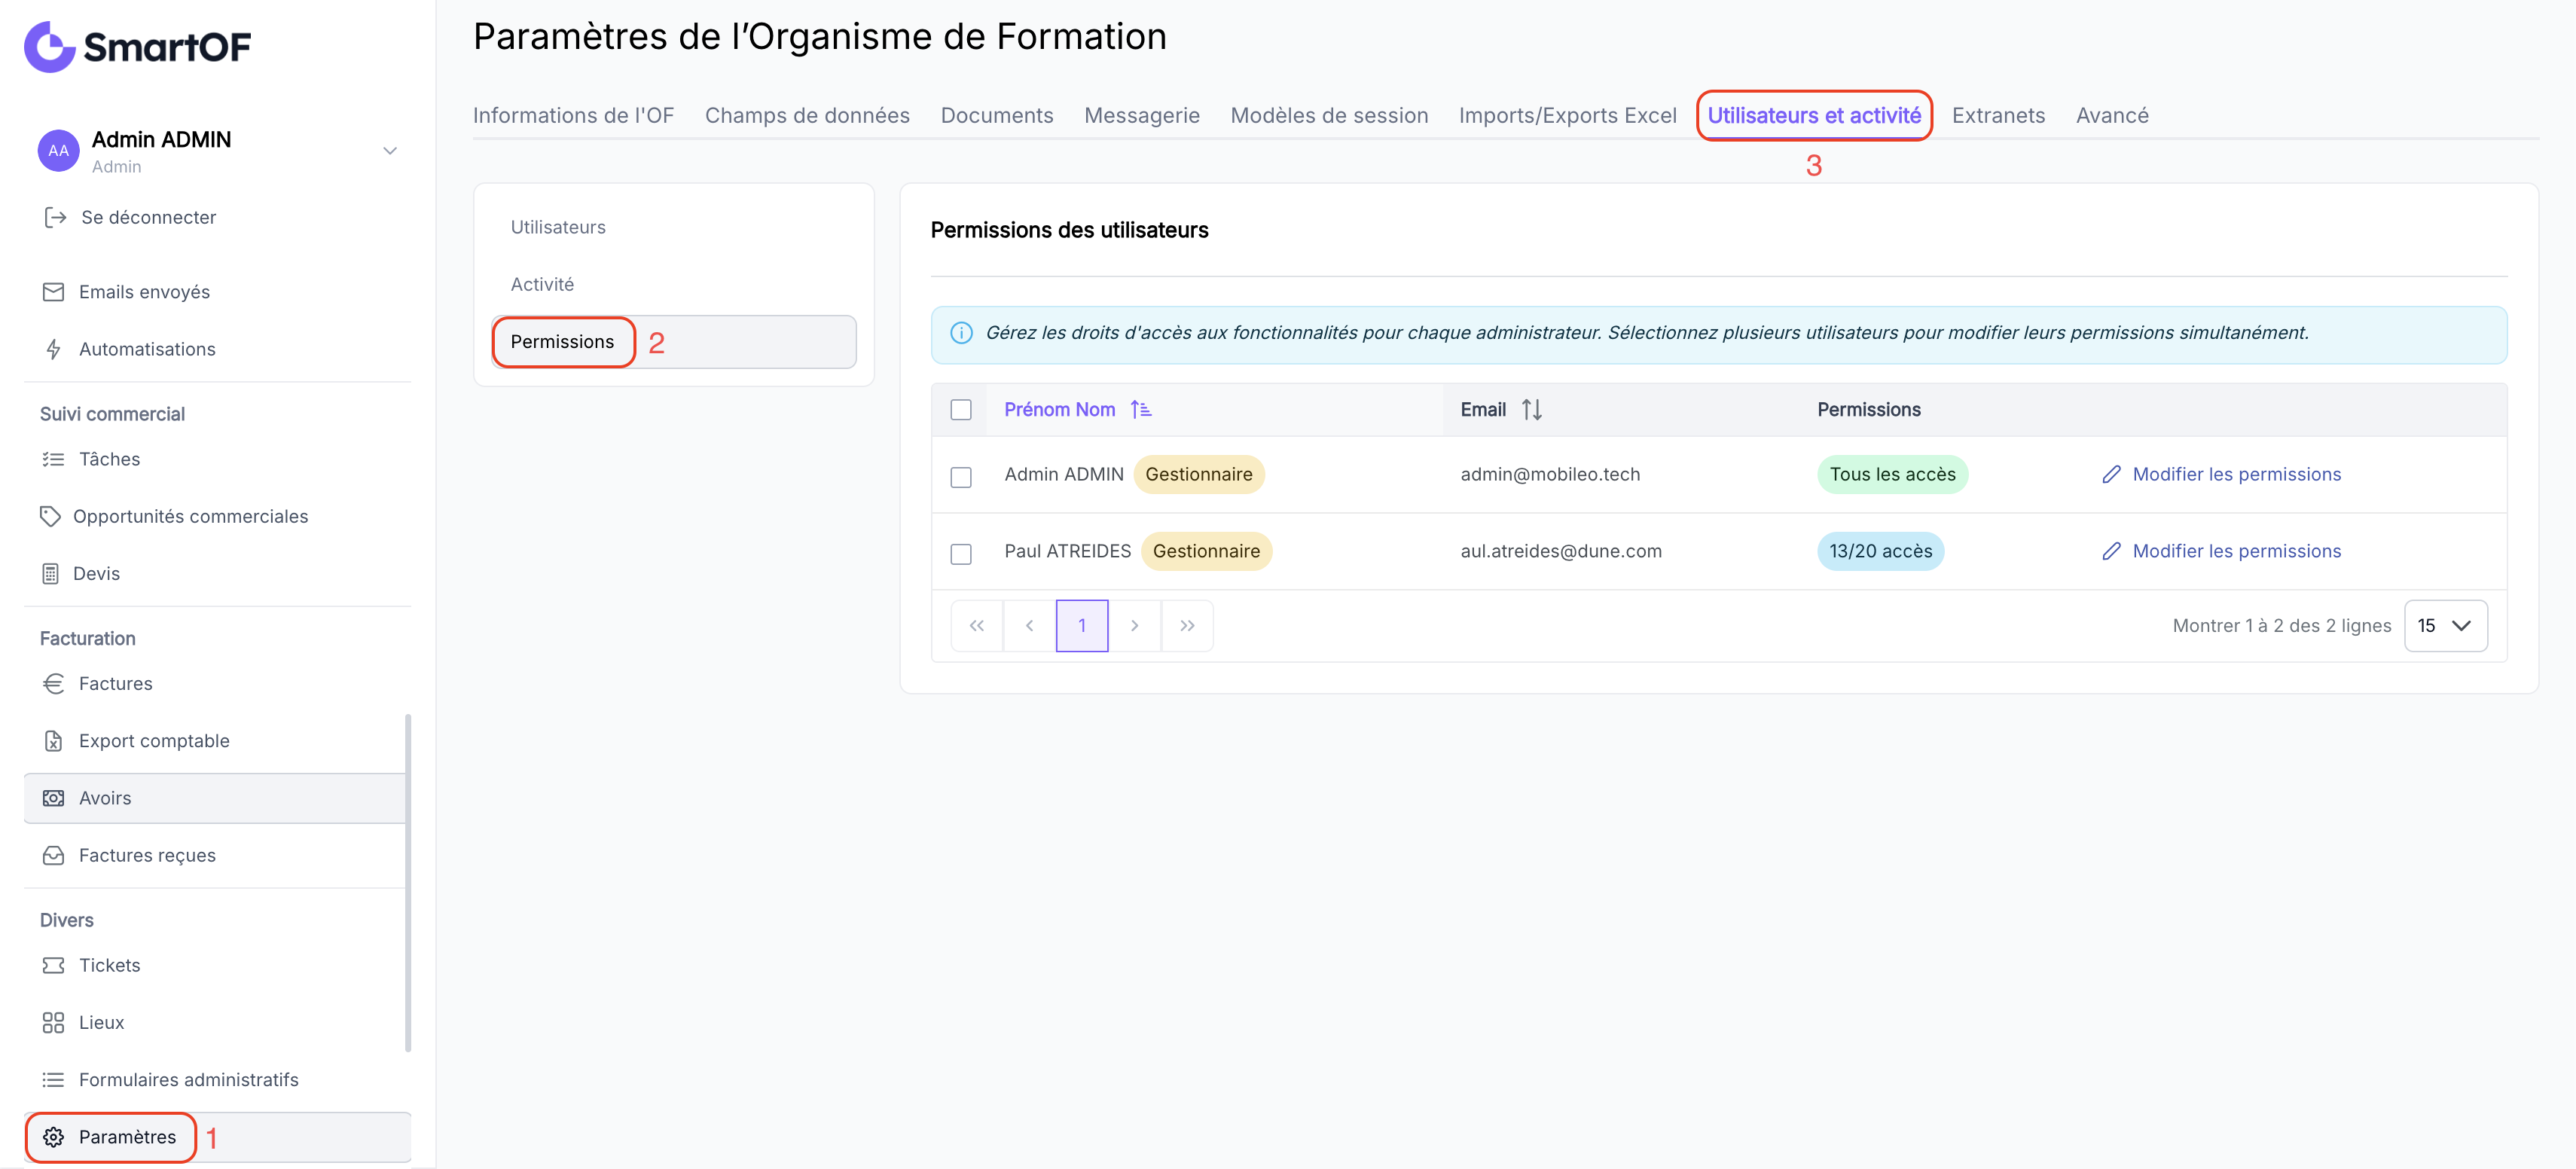
Task: Click Suivi commercial section heading
Action: 112,414
